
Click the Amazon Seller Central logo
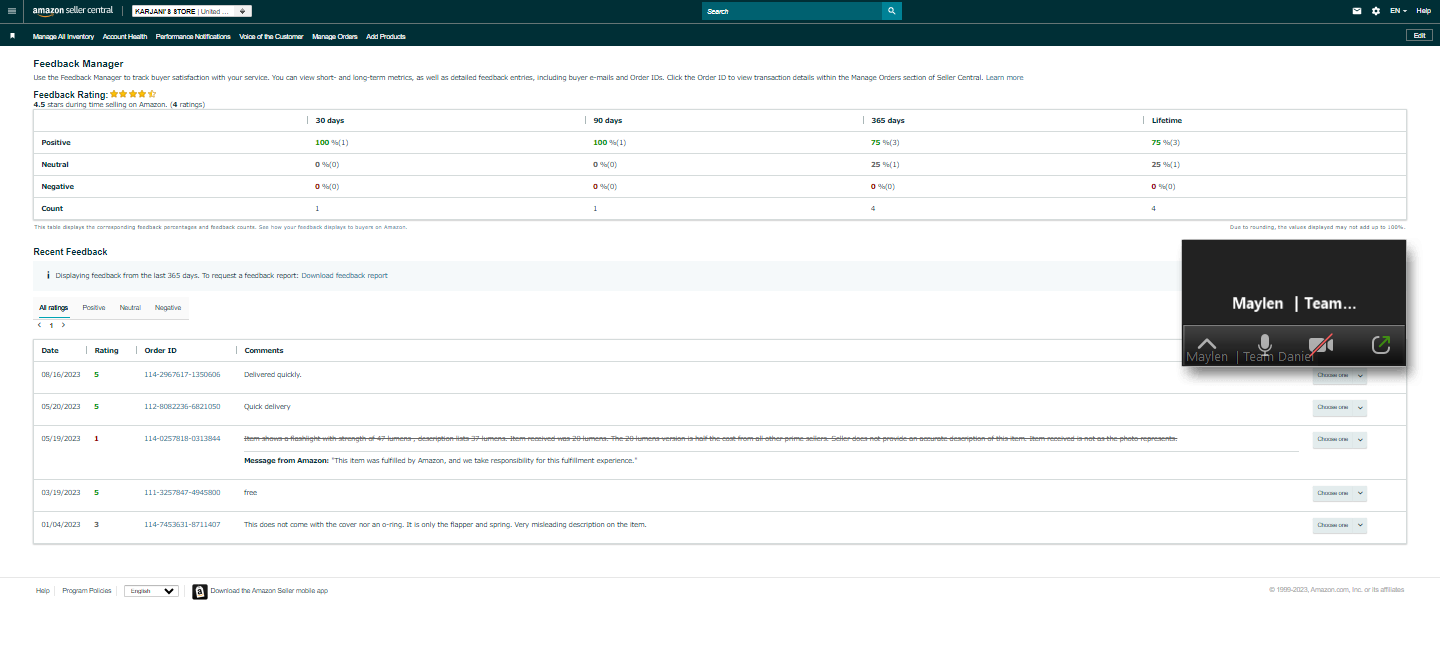pos(72,11)
